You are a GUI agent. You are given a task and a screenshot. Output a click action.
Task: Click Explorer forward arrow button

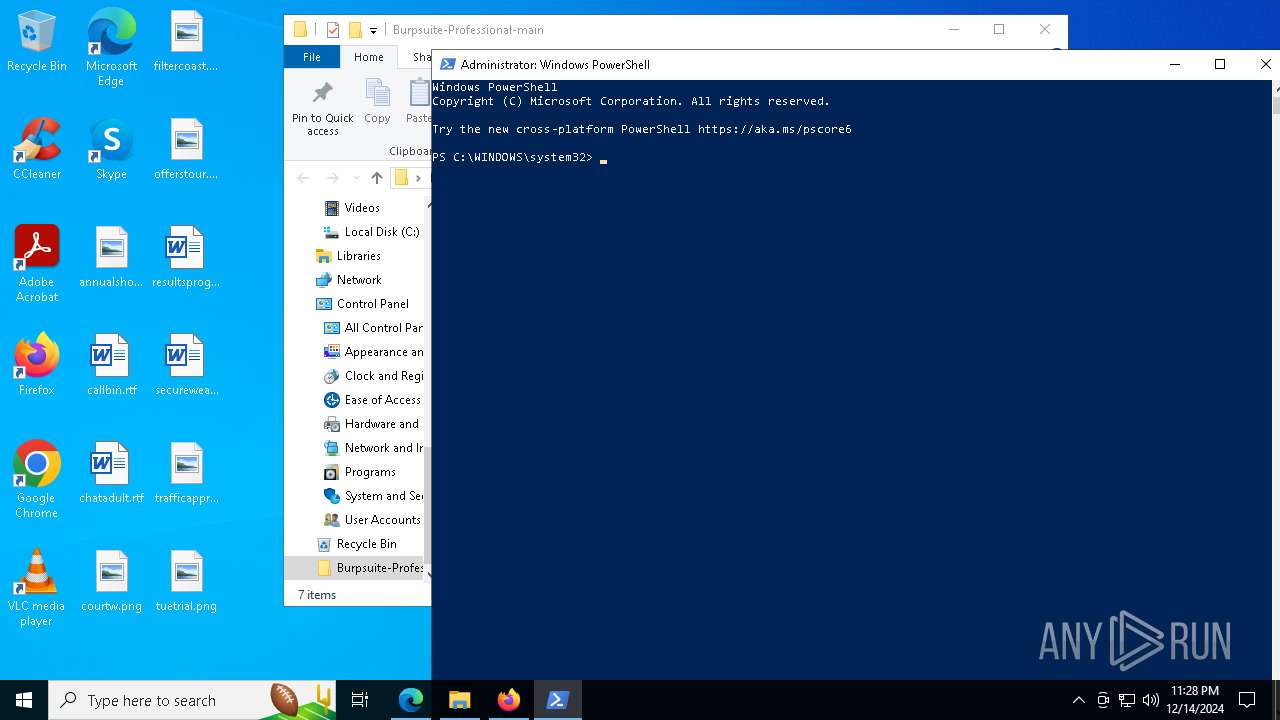332,178
